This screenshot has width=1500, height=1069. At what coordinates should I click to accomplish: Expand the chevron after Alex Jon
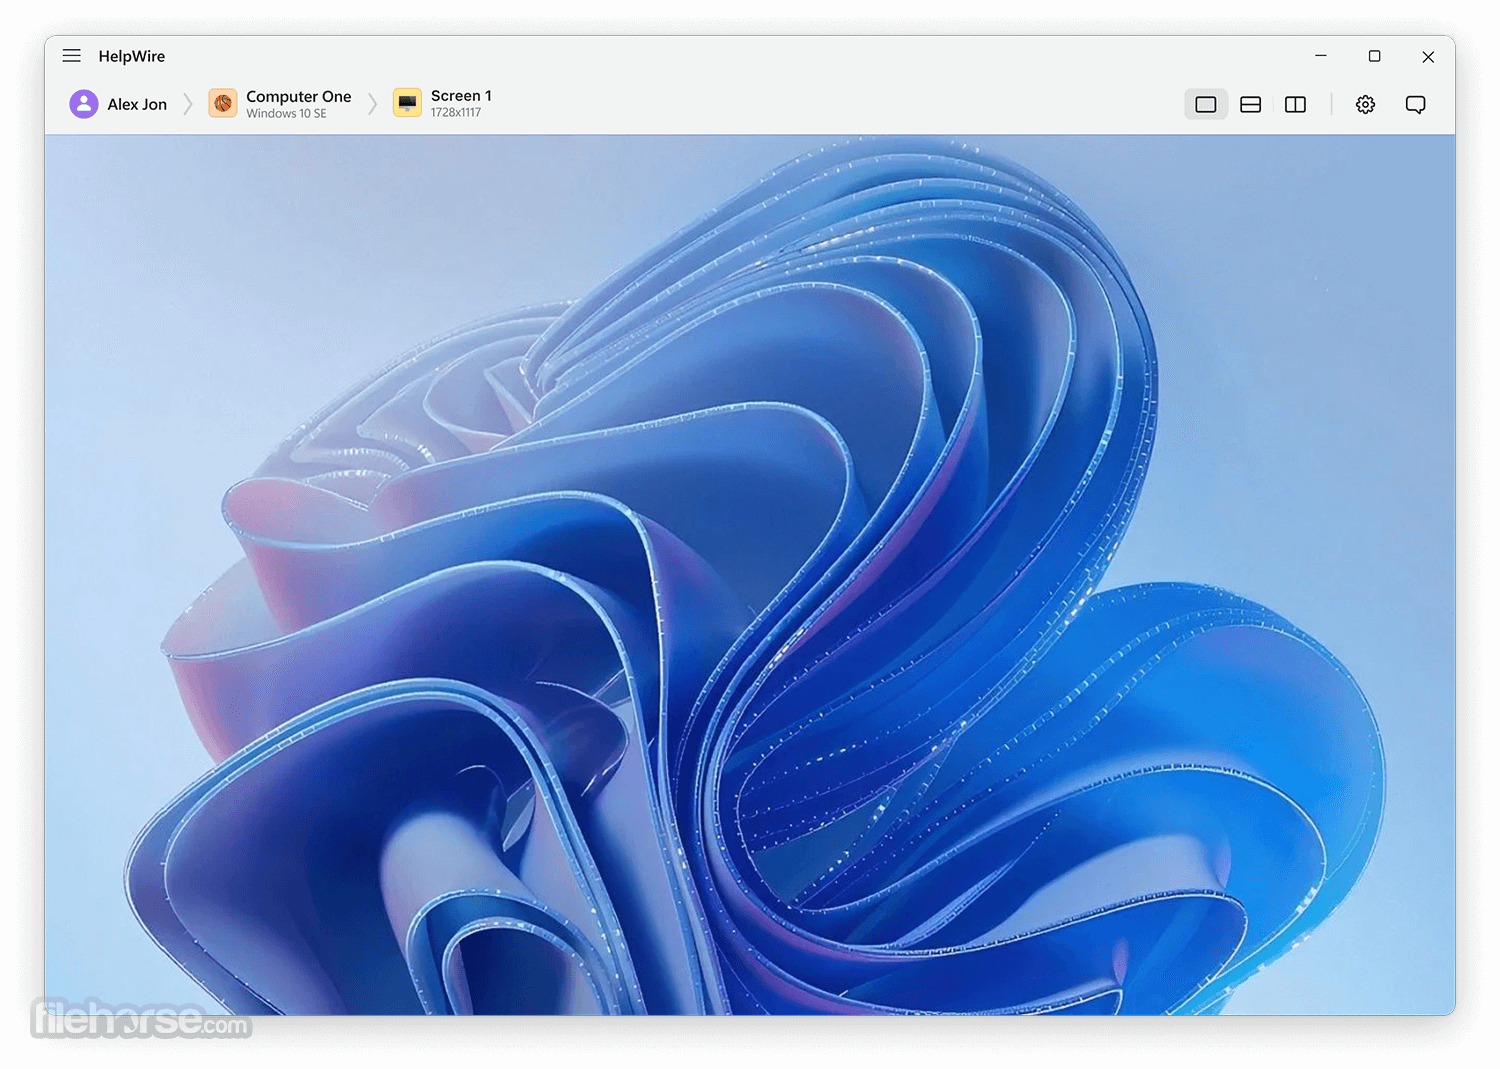pos(187,104)
